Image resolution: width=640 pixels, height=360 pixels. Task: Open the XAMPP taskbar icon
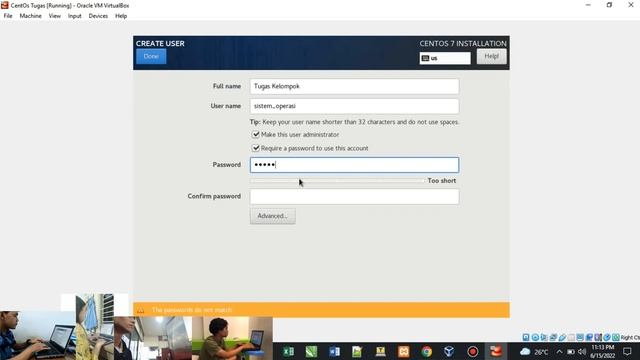tap(404, 351)
